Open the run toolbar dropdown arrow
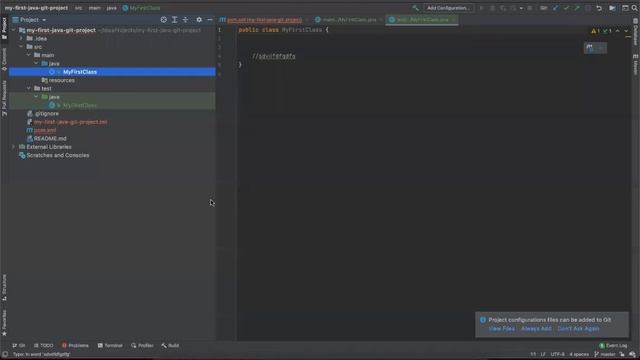 pos(521,8)
